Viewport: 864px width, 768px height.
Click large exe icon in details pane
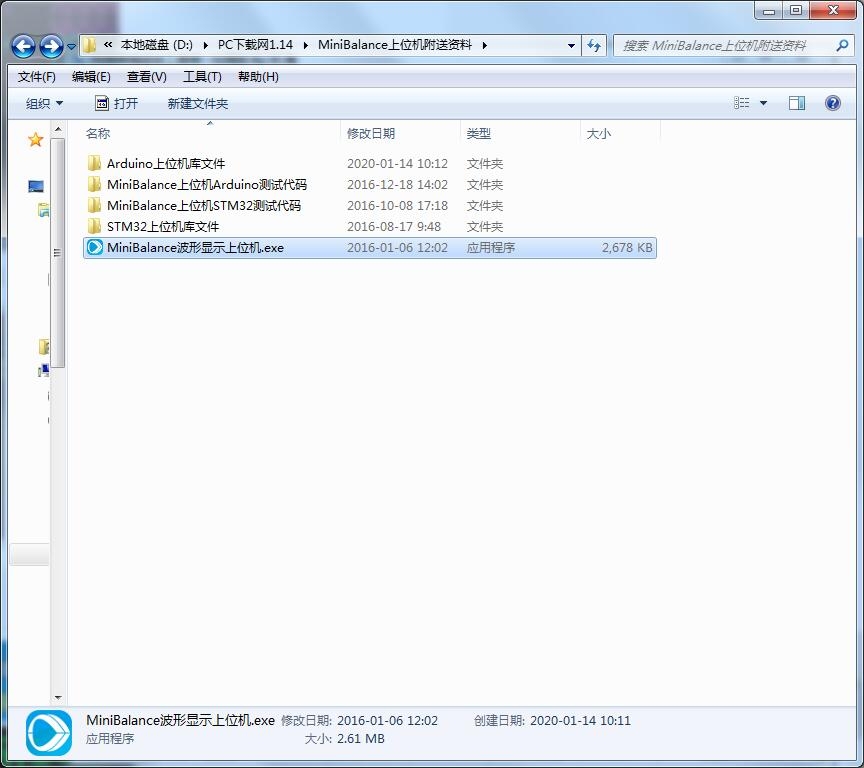tap(48, 733)
